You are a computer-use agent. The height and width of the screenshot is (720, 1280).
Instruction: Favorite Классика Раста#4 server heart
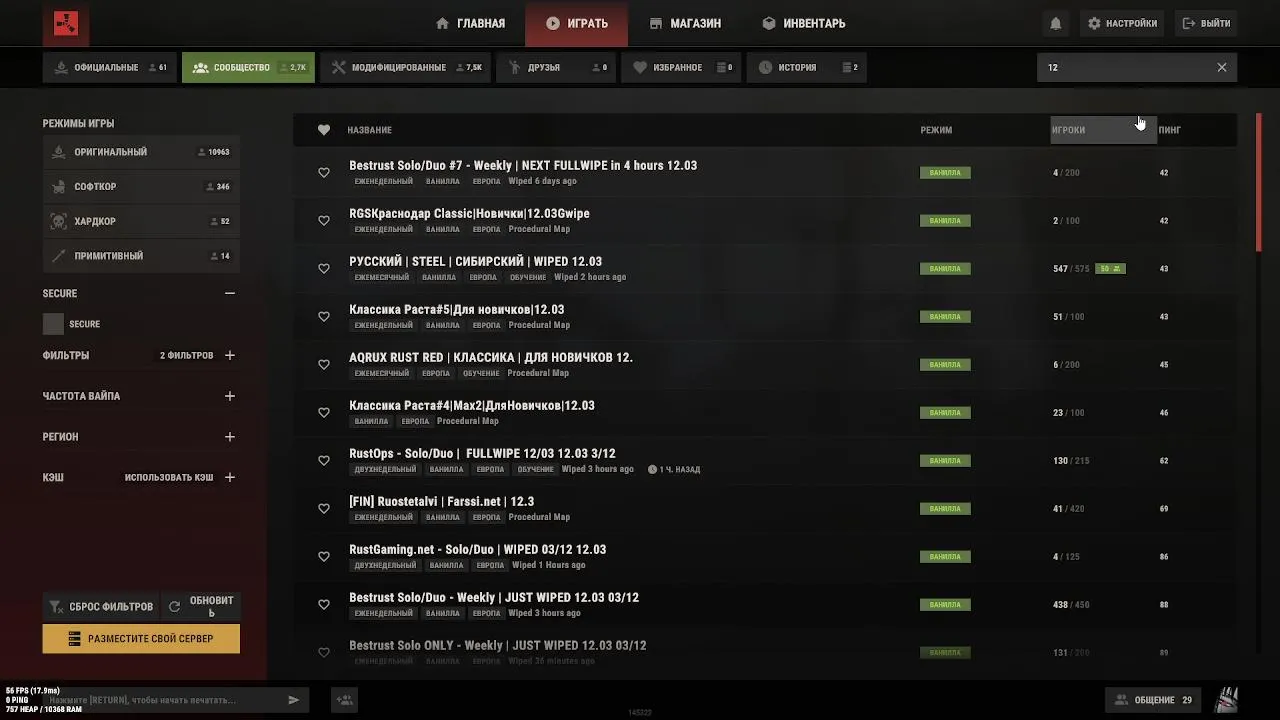pos(324,413)
